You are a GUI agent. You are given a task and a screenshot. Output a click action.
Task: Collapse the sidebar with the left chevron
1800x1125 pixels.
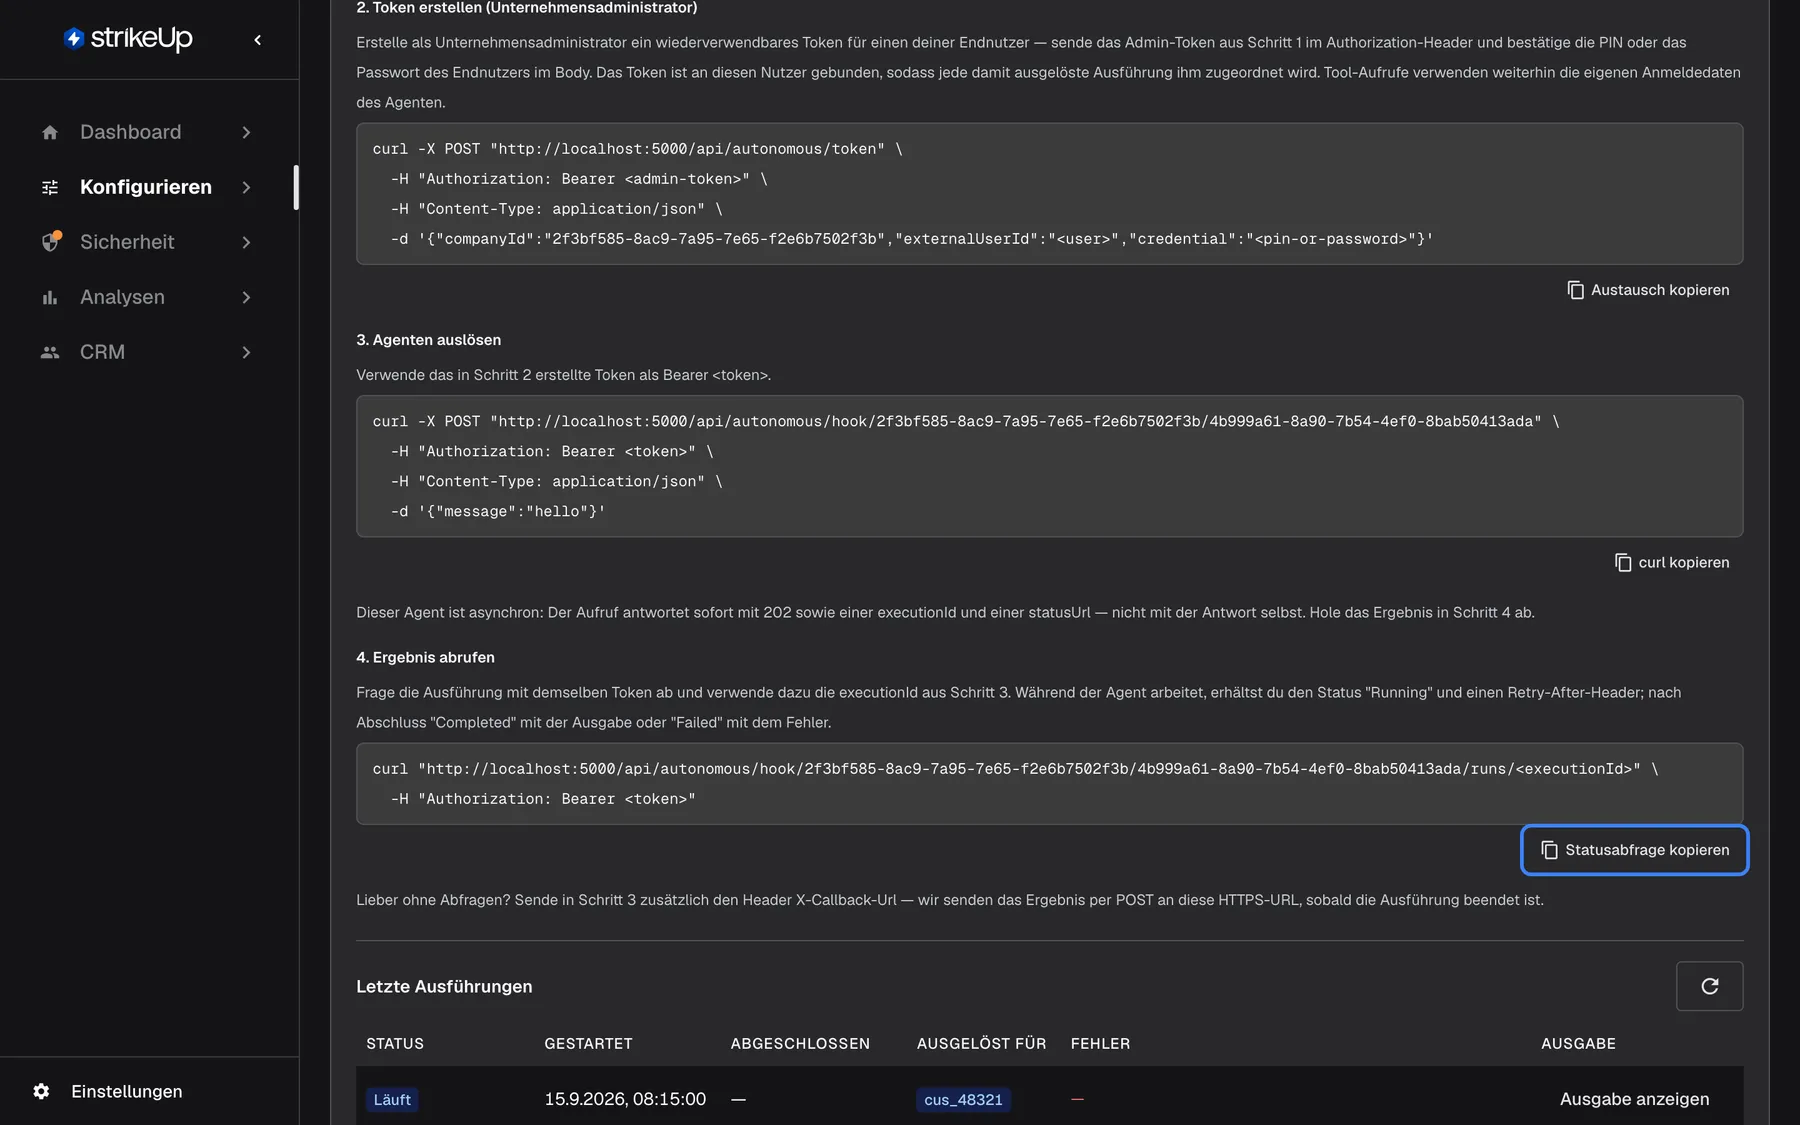258,40
